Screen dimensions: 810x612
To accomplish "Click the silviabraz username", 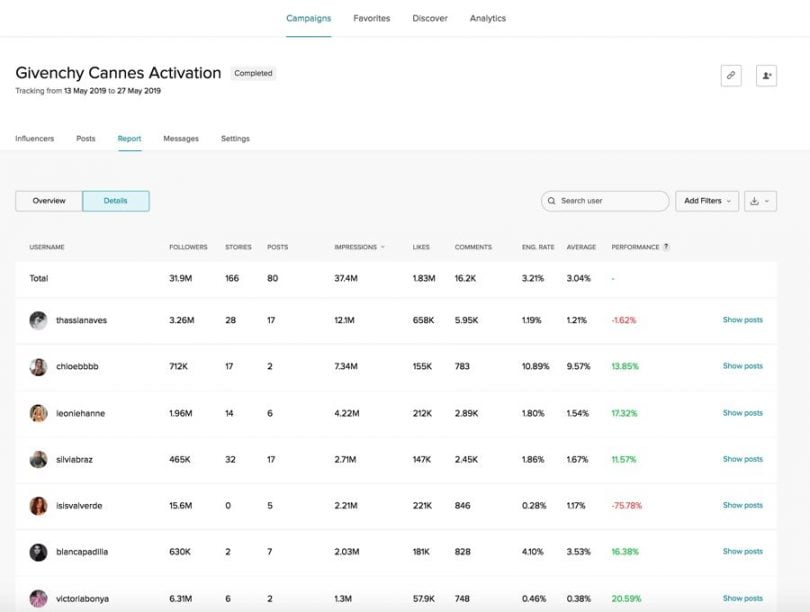I will (x=74, y=459).
